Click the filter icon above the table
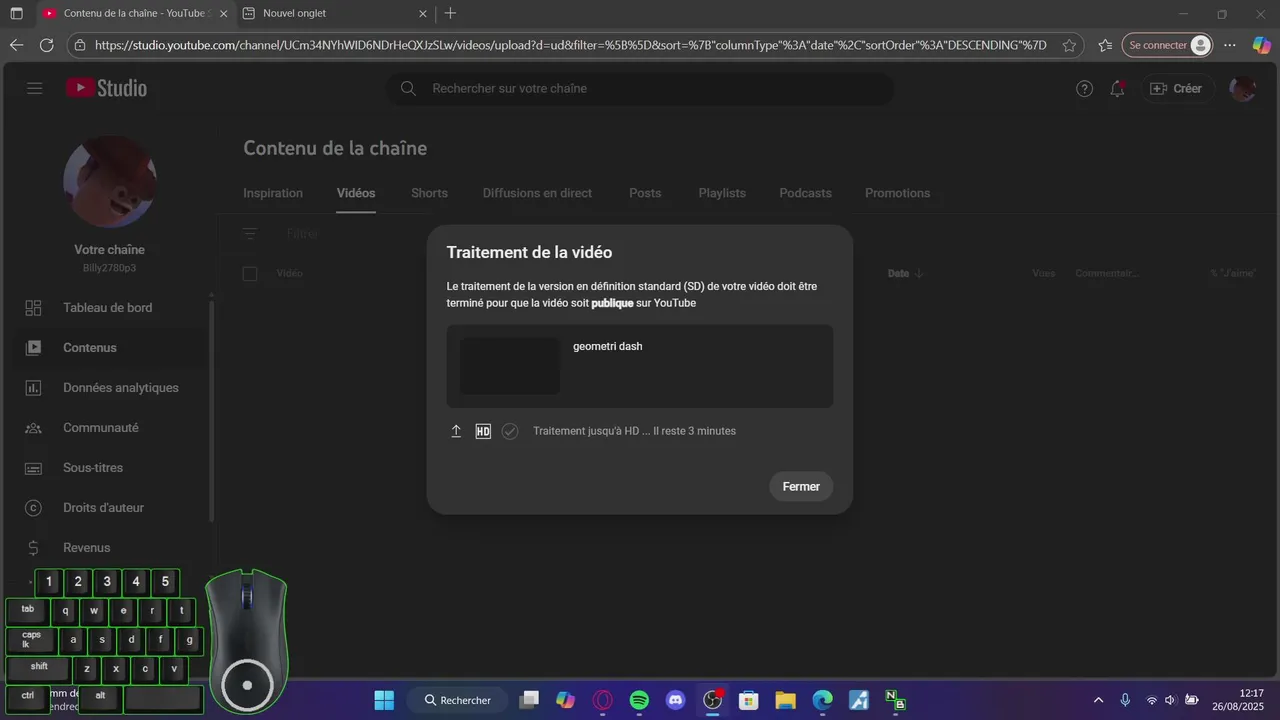 250,234
